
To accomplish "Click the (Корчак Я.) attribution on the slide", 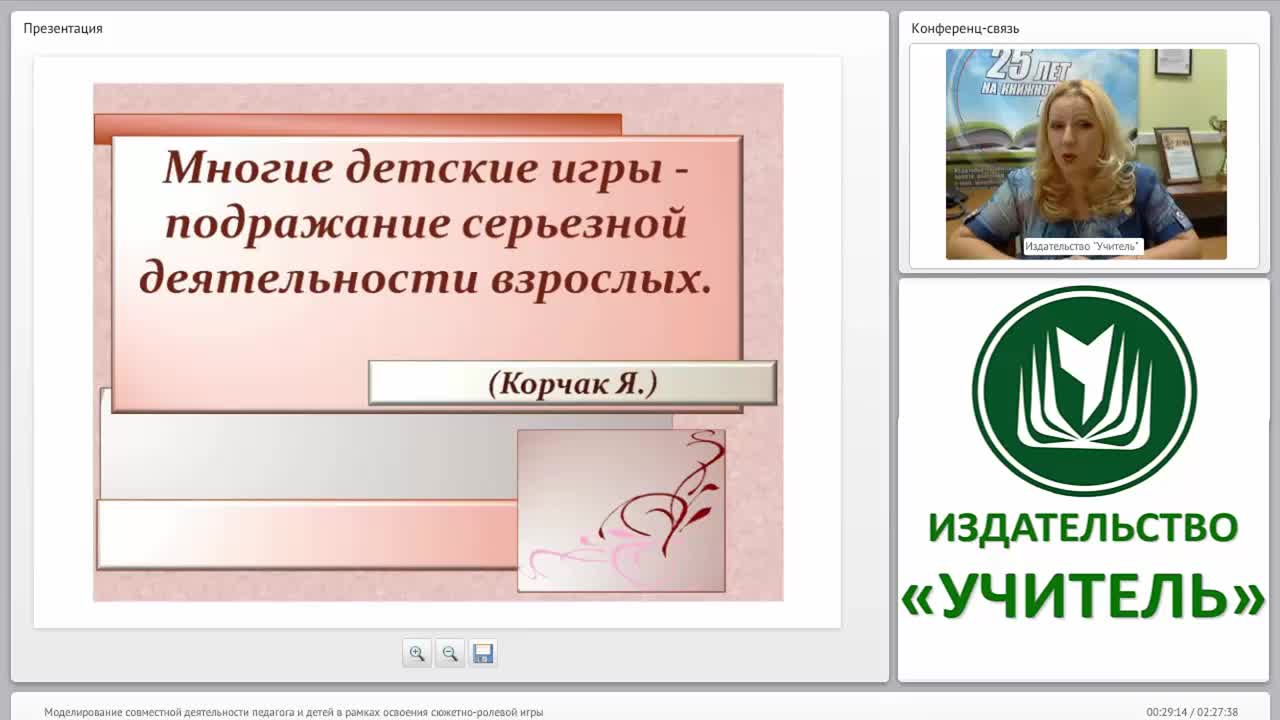I will (573, 383).
